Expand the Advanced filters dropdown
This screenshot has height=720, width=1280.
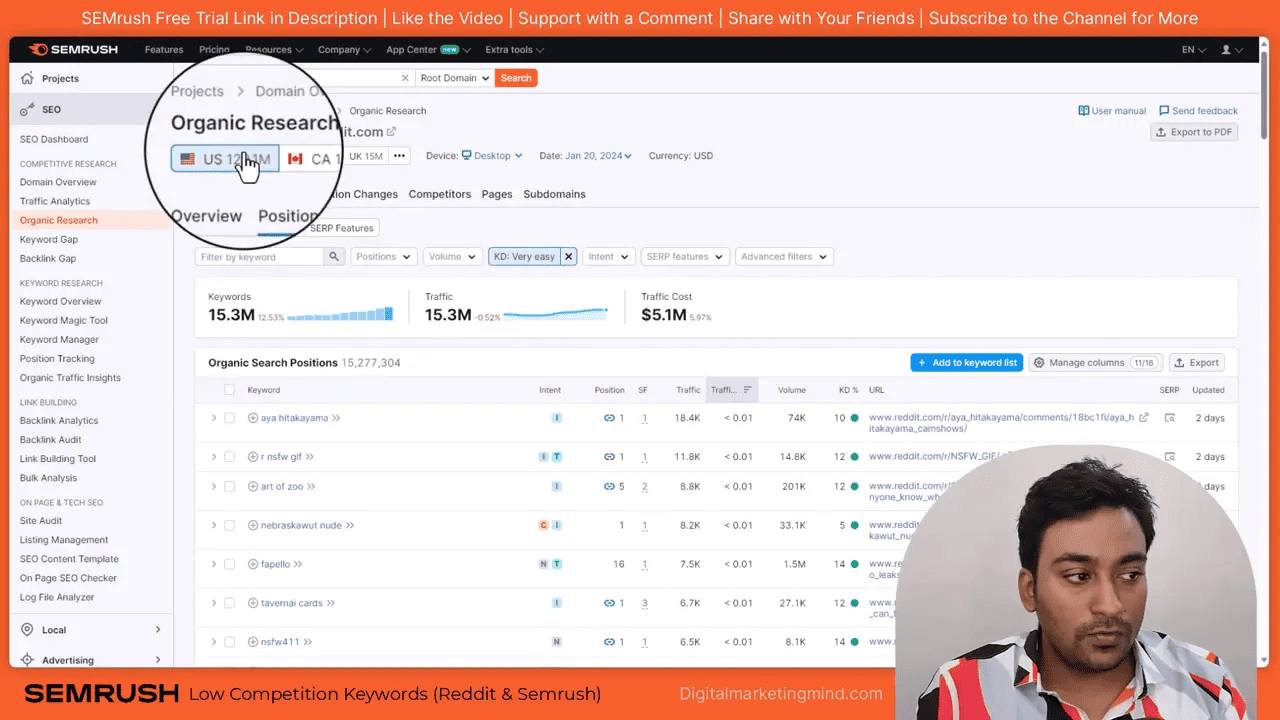click(x=783, y=256)
